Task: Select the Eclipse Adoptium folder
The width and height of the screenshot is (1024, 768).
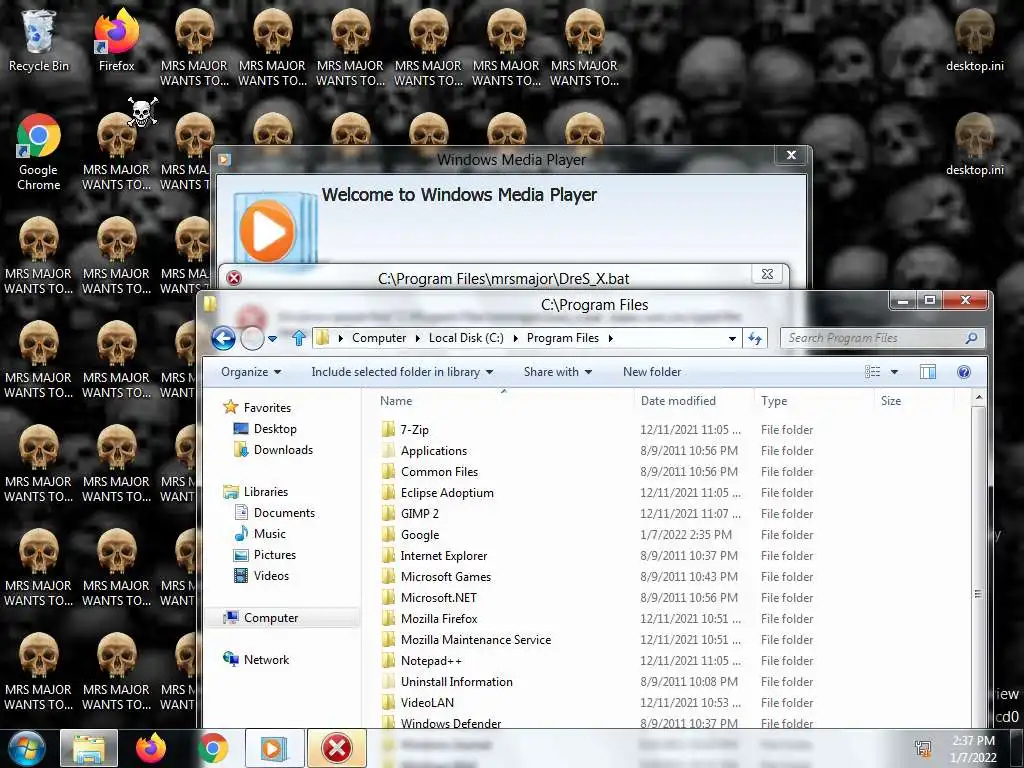Action: click(x=438, y=492)
